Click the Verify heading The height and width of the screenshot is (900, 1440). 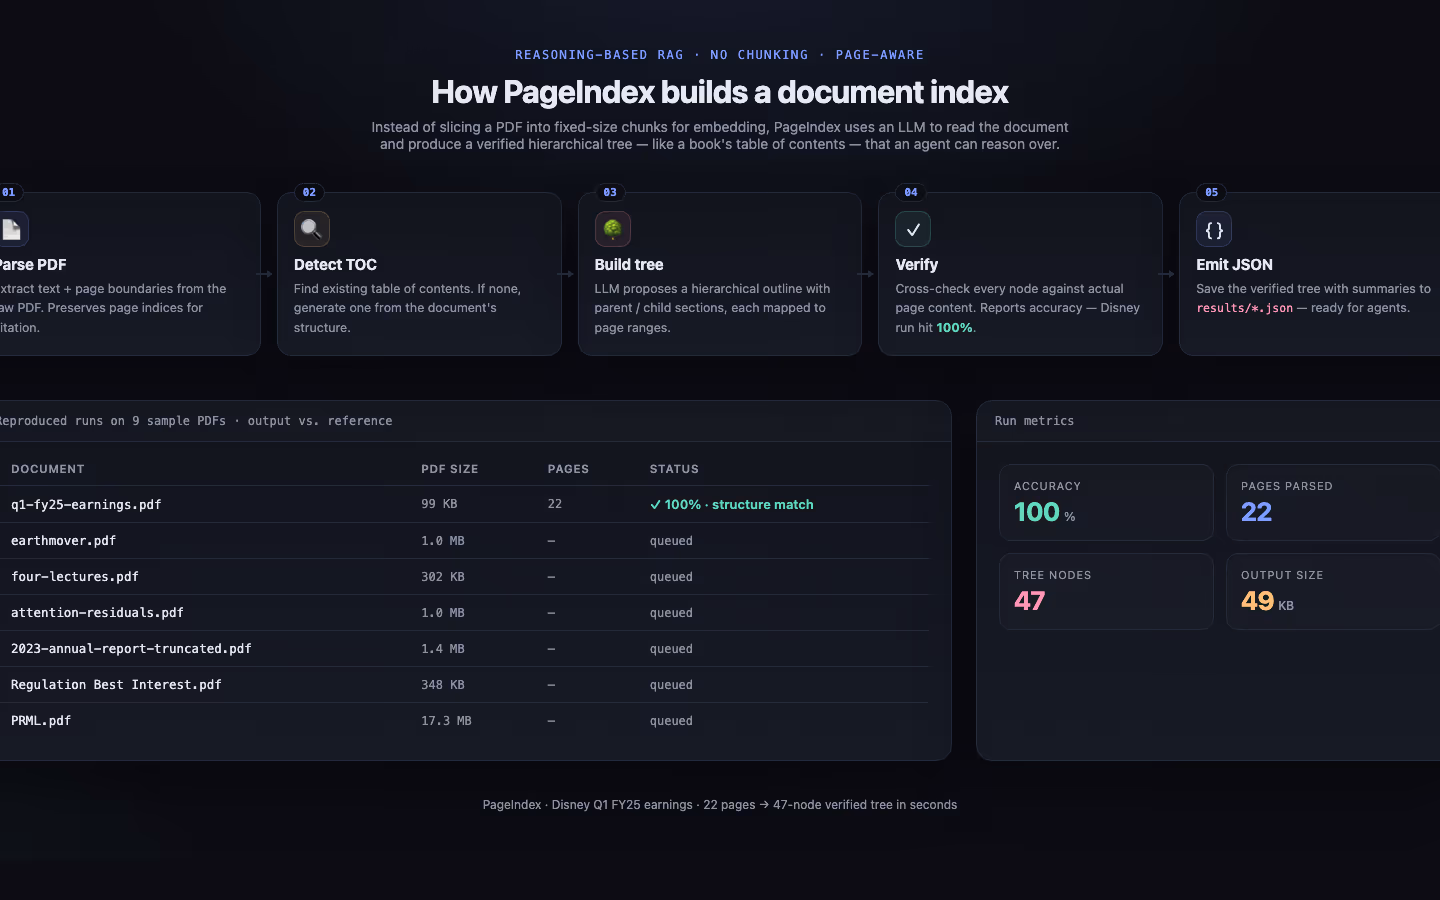click(x=917, y=265)
